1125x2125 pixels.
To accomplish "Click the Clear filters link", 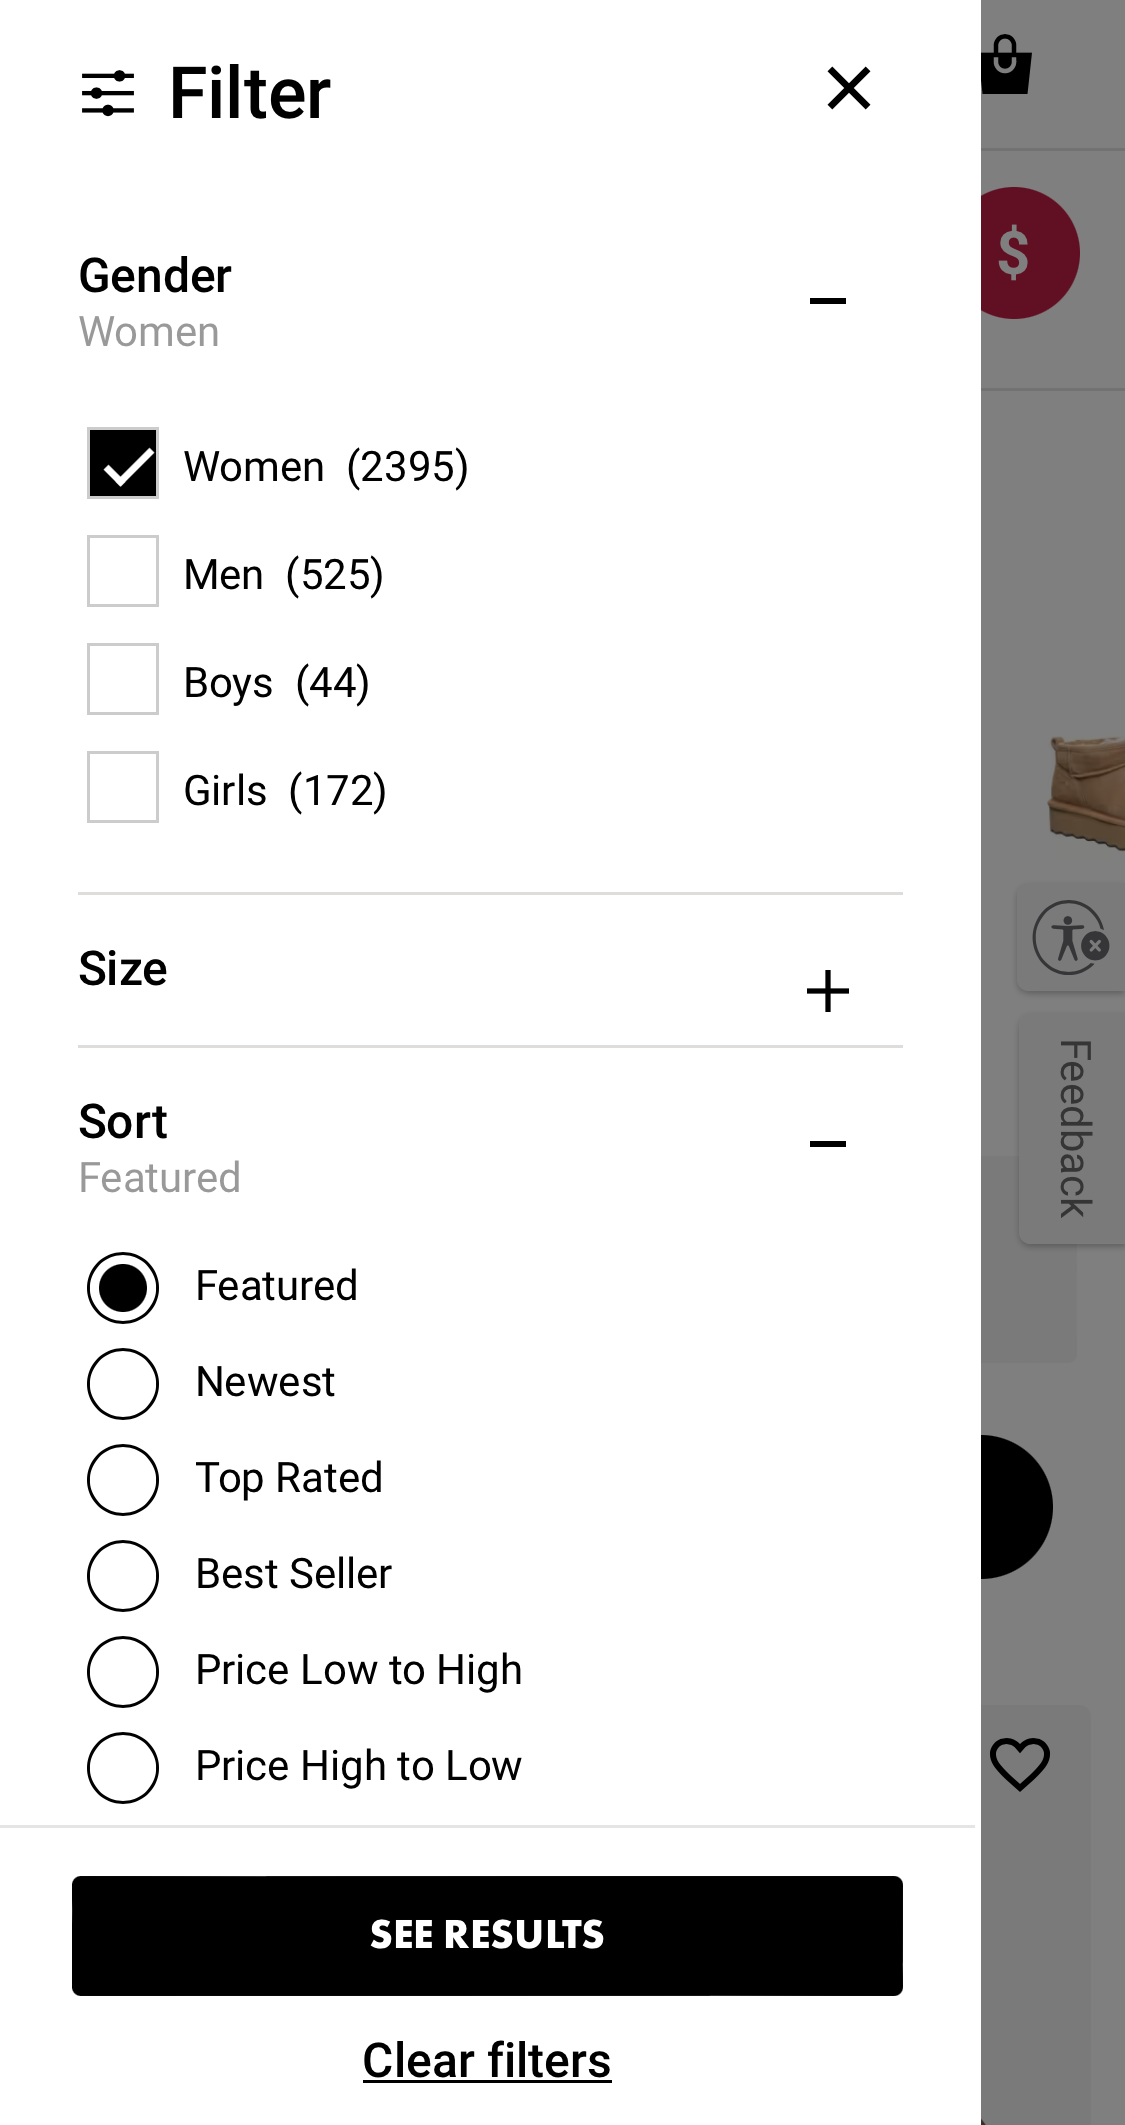I will click(487, 2060).
